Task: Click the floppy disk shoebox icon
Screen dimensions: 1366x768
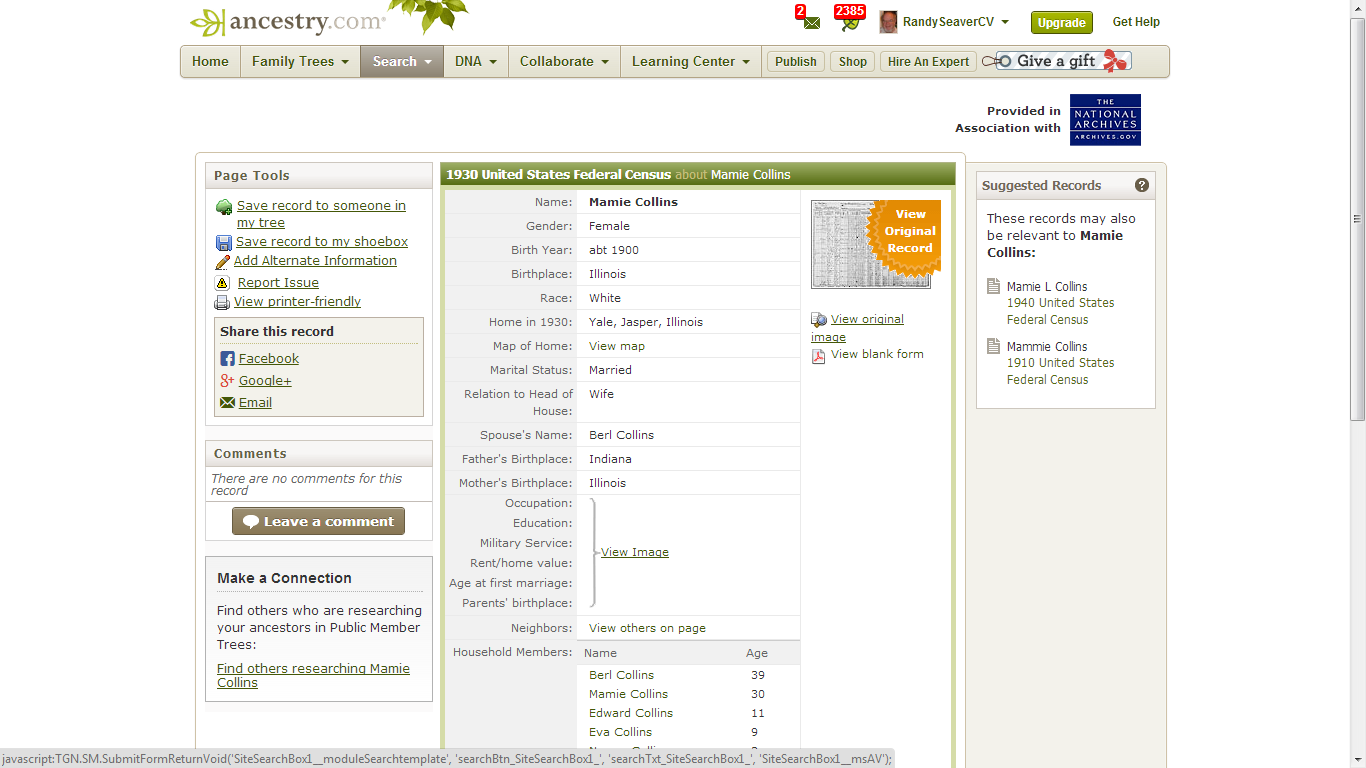Action: tap(224, 242)
